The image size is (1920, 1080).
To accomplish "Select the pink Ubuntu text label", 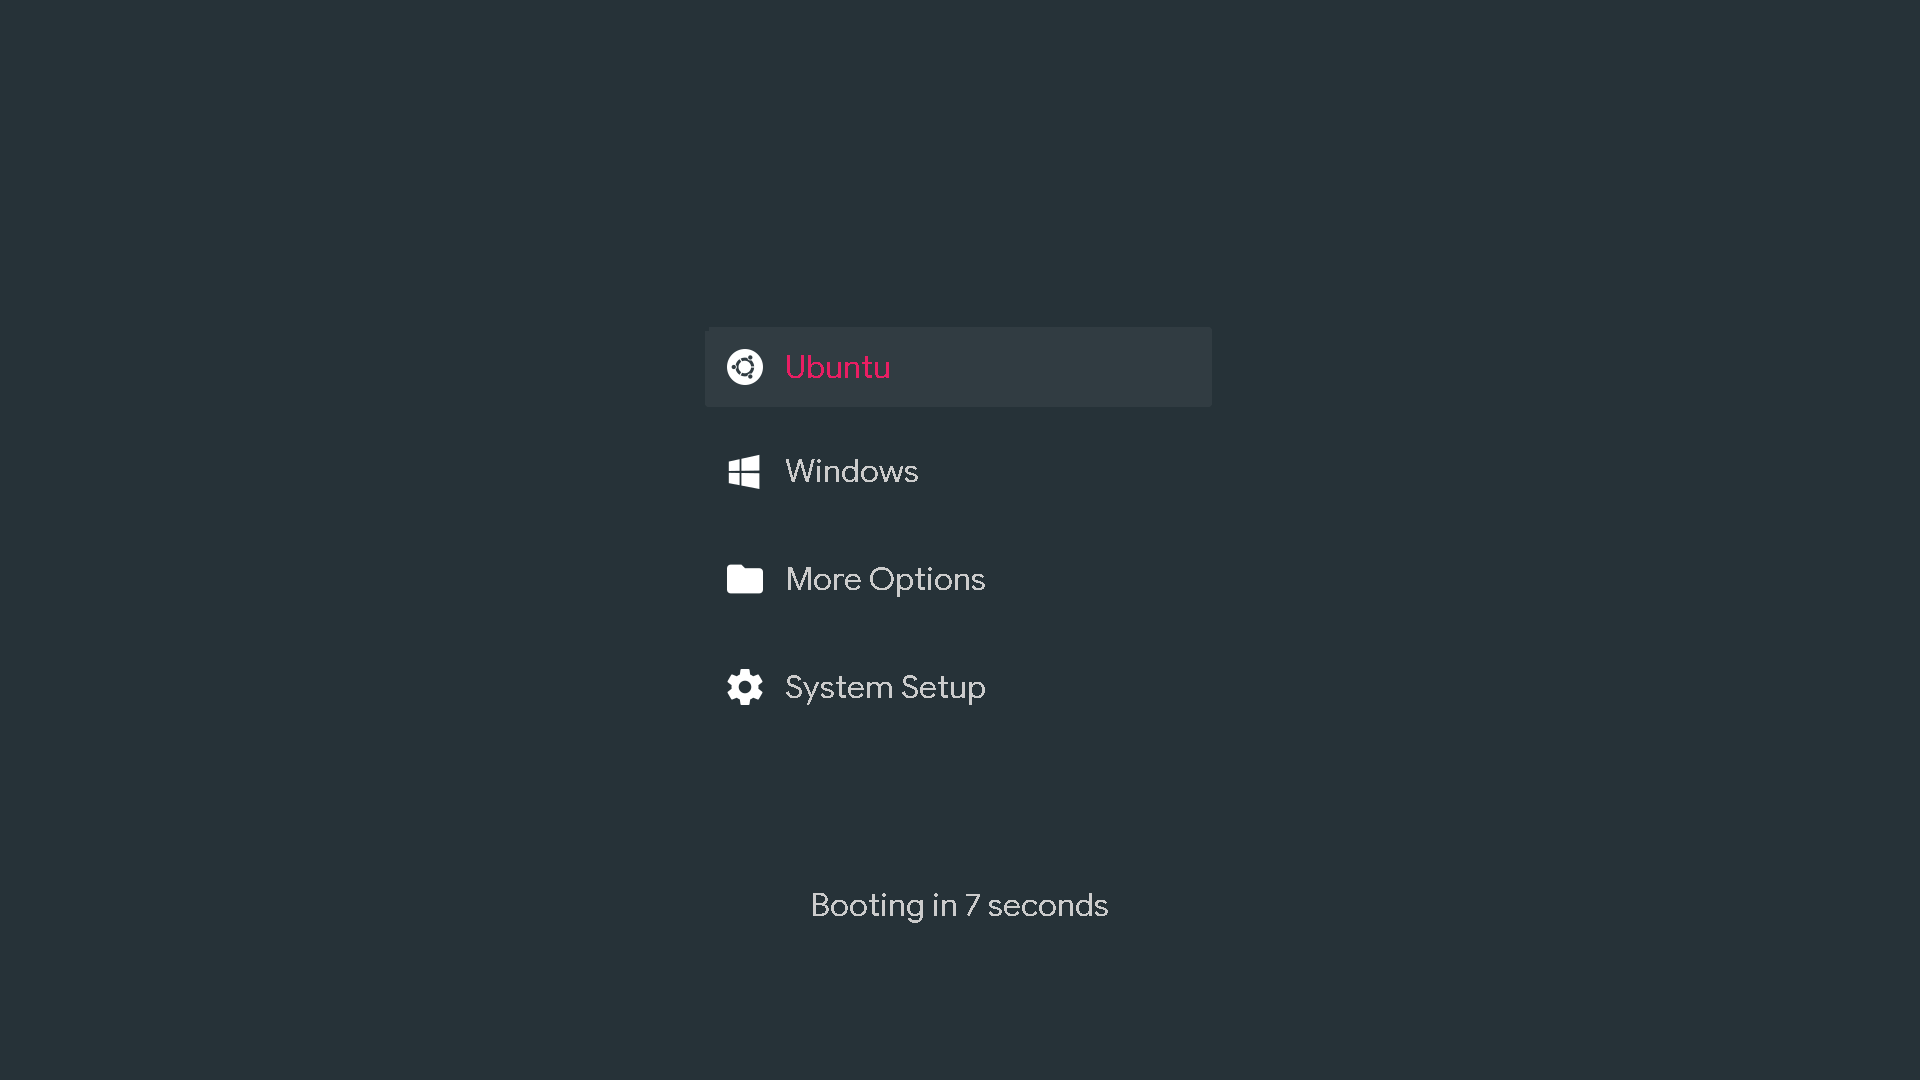I will [x=837, y=367].
